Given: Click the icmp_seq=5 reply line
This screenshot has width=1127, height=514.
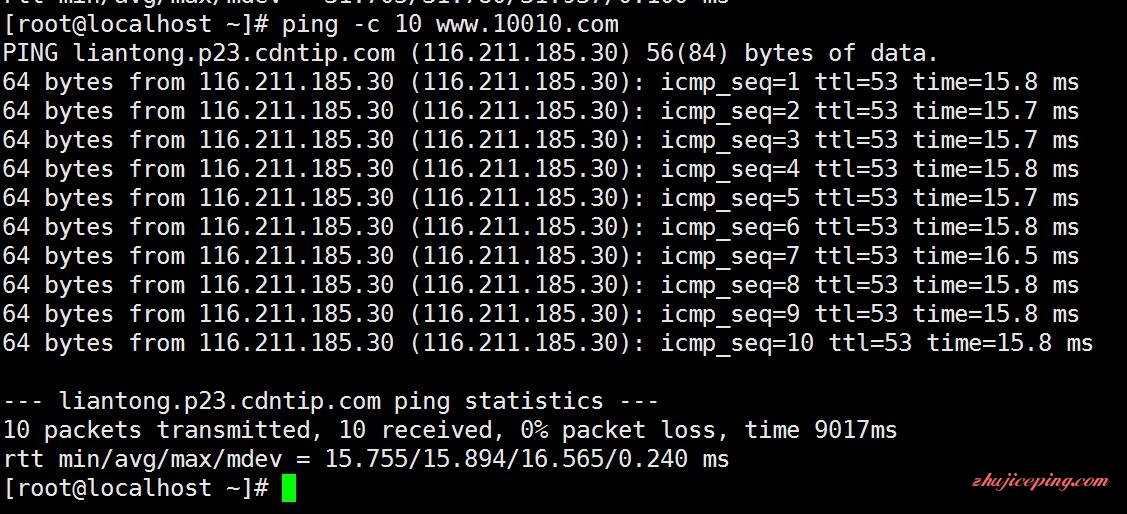Looking at the screenshot, I should [x=540, y=198].
